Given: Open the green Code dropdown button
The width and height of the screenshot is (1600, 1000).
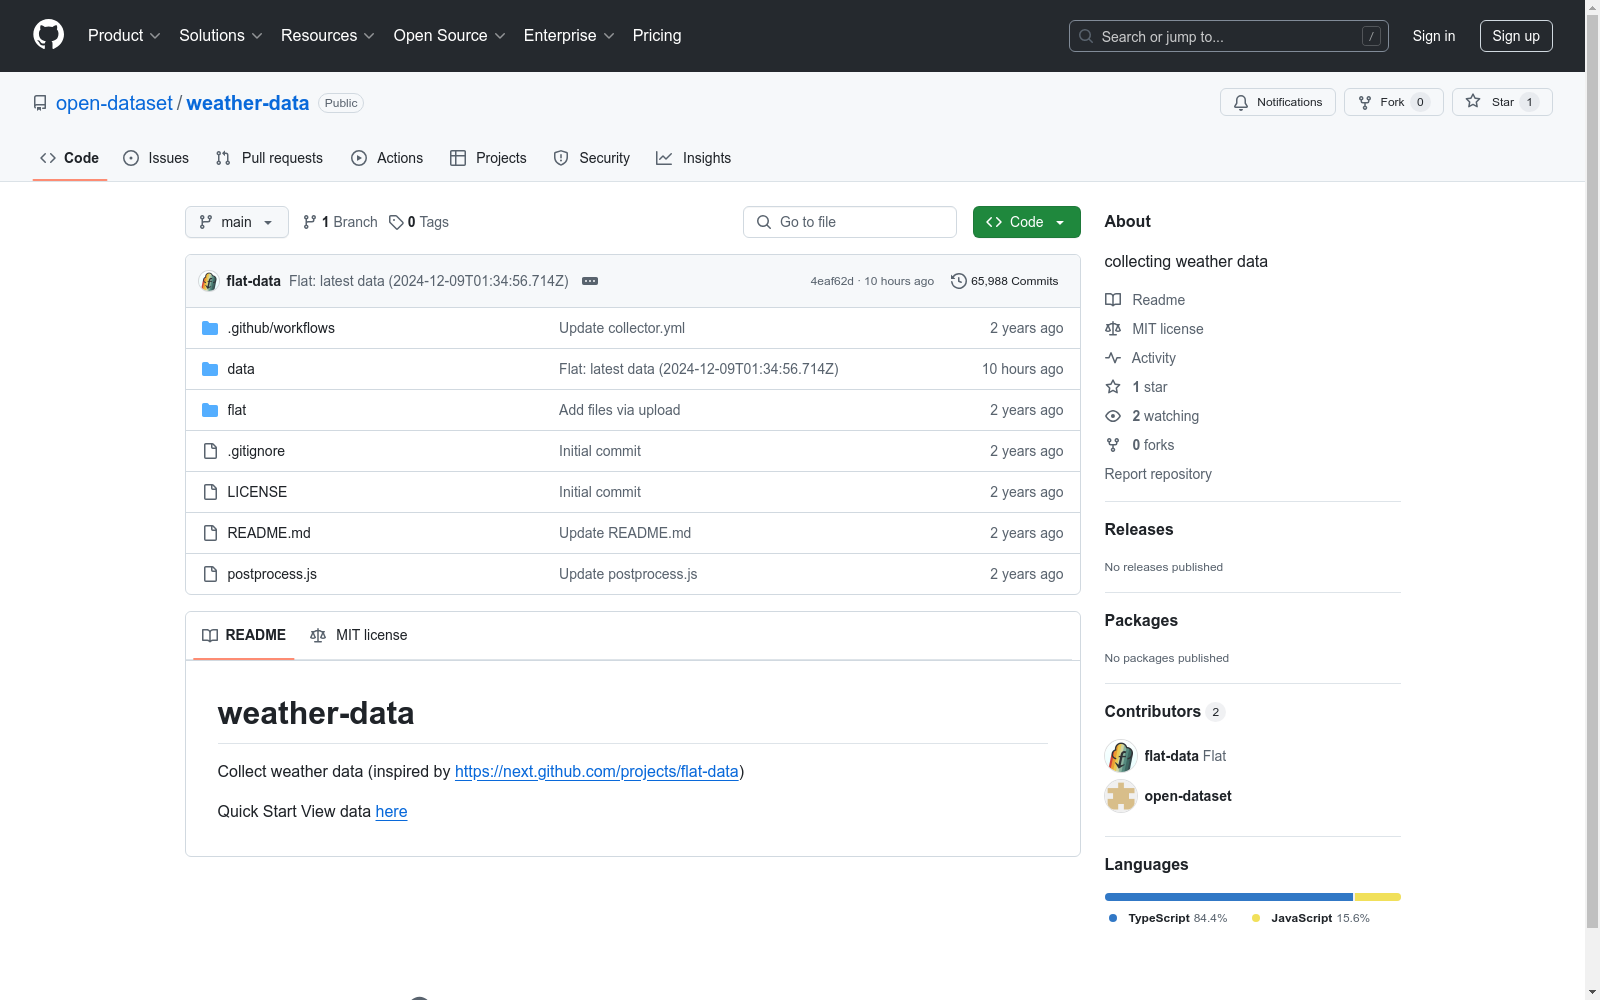Looking at the screenshot, I should [x=1027, y=222].
